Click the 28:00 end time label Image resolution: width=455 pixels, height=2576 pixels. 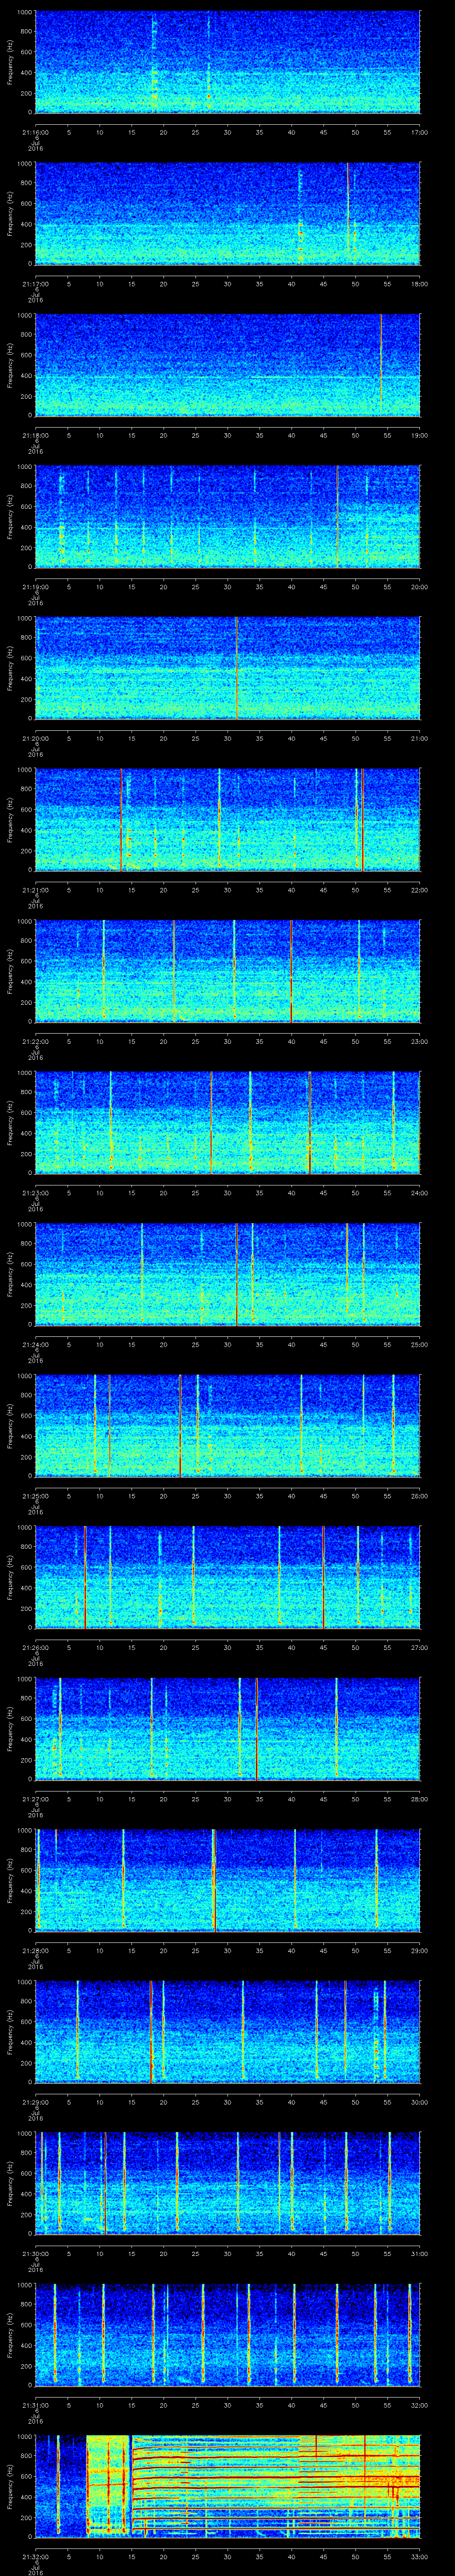click(420, 1798)
